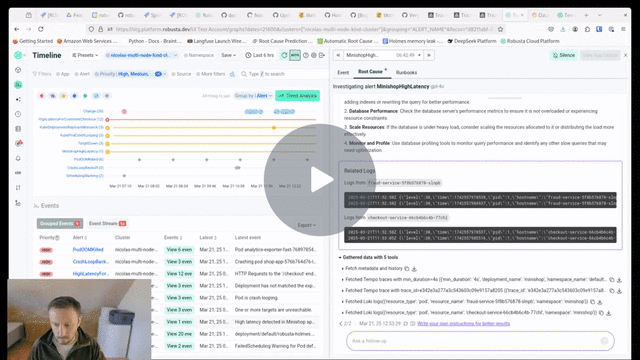Open the PodOOMKilled alert link in the table

coord(88,249)
